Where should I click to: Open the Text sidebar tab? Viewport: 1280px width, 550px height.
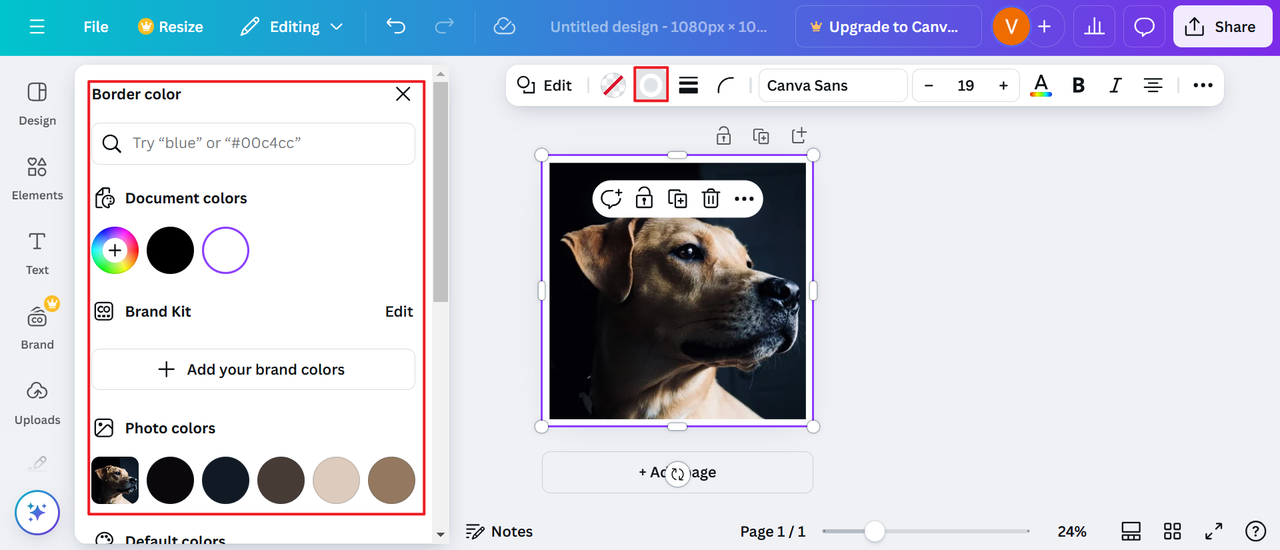pyautogui.click(x=37, y=253)
